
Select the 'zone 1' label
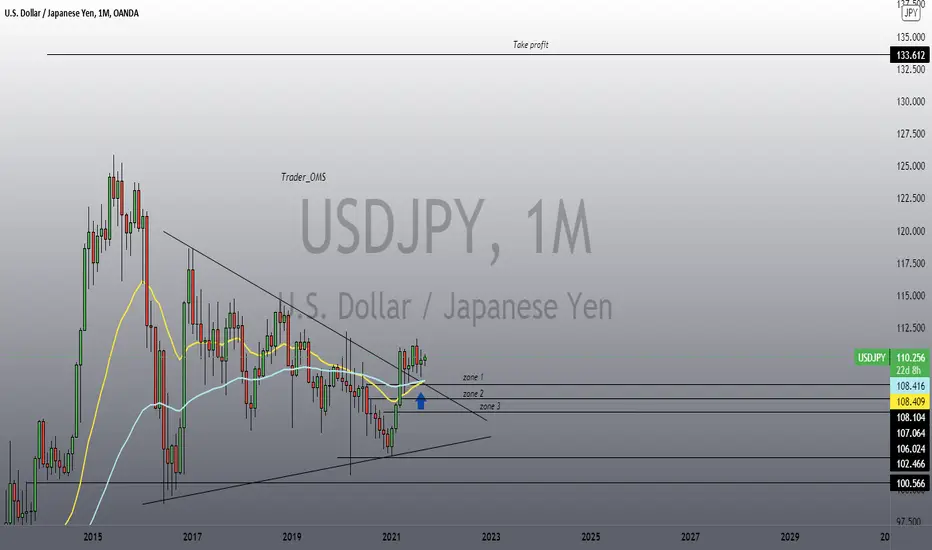[473, 377]
